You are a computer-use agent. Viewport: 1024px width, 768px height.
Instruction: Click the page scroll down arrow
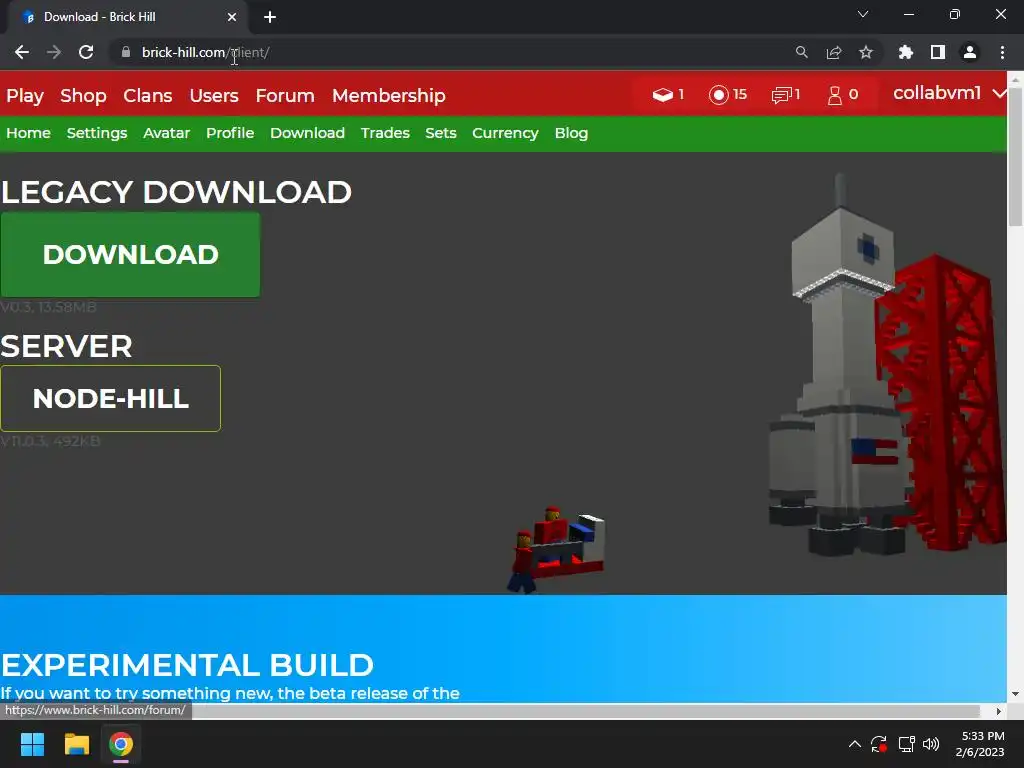pos(1016,694)
